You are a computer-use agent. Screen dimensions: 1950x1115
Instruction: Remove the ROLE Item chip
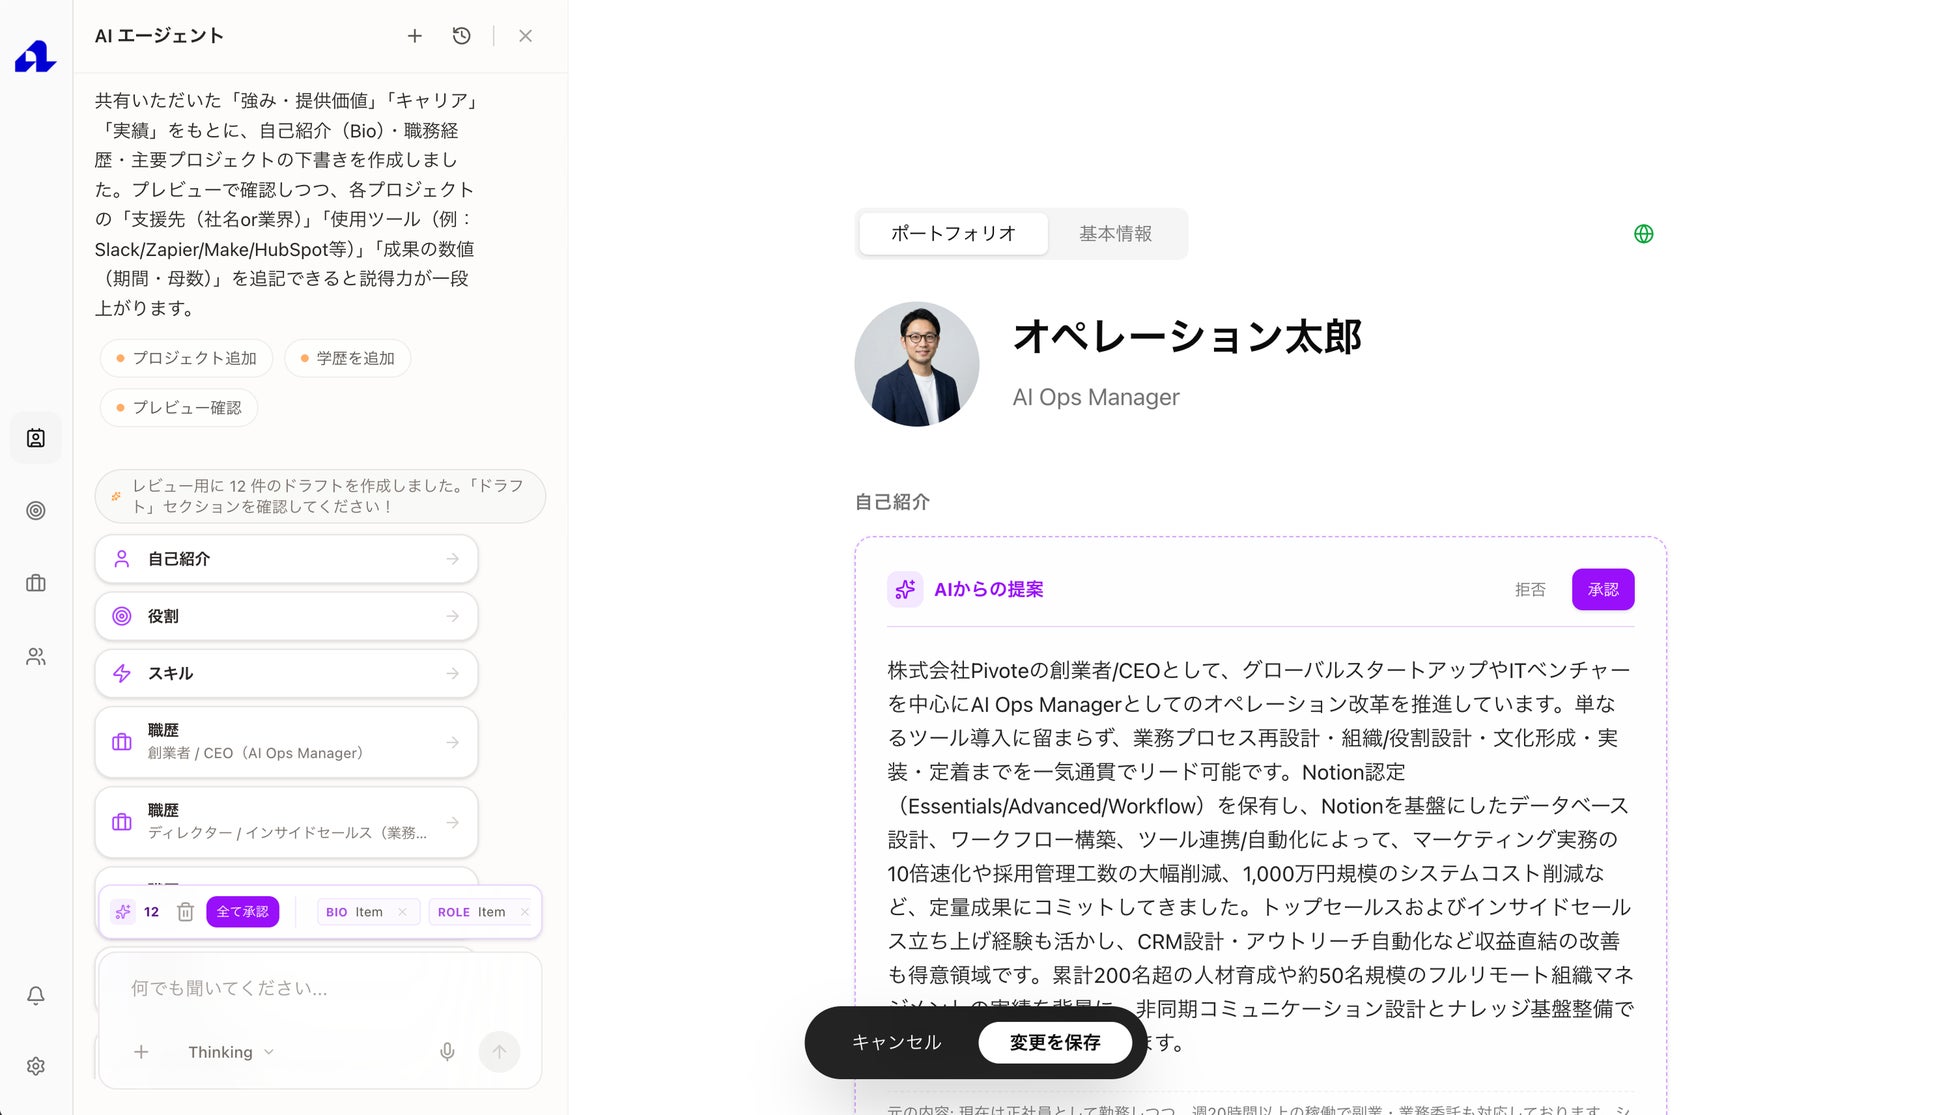click(524, 912)
